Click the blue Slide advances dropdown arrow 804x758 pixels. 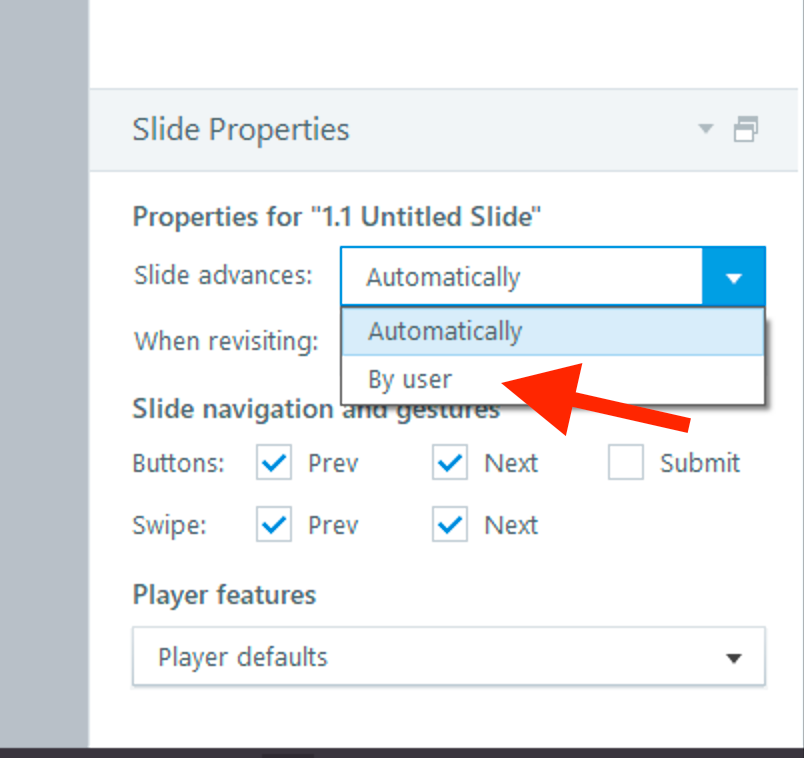[x=733, y=277]
